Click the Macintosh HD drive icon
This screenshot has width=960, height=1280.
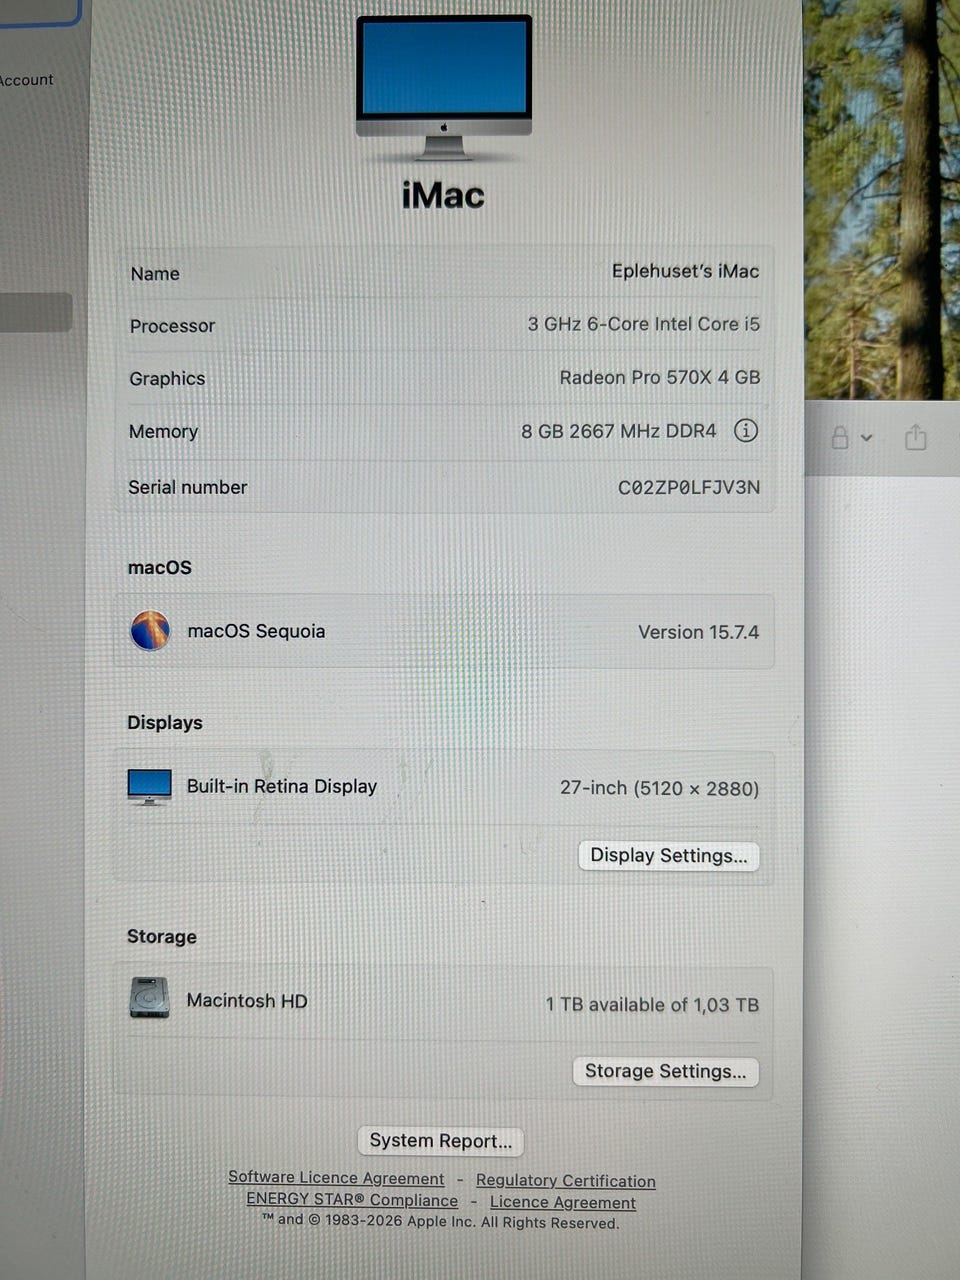point(149,997)
